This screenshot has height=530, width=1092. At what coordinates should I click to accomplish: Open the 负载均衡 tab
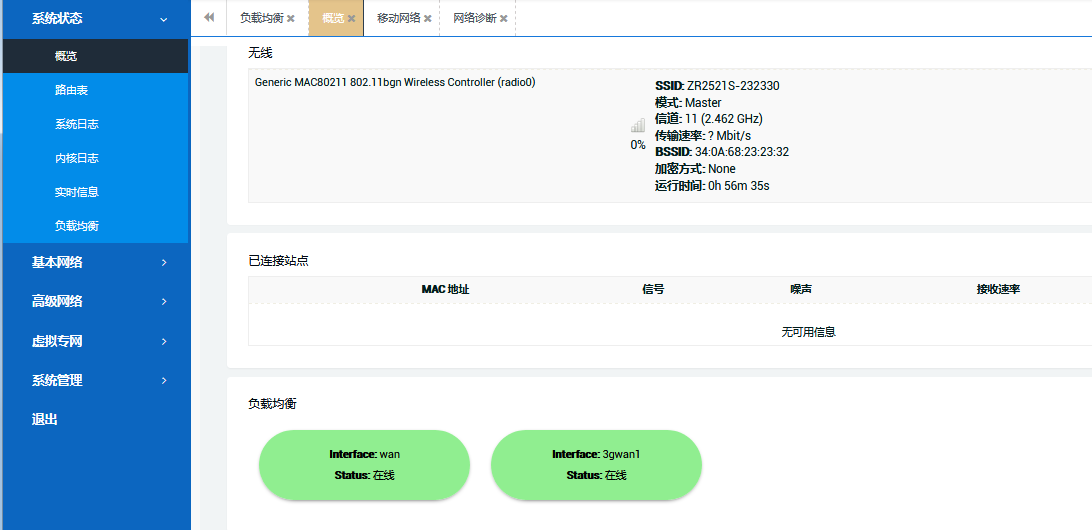(261, 18)
